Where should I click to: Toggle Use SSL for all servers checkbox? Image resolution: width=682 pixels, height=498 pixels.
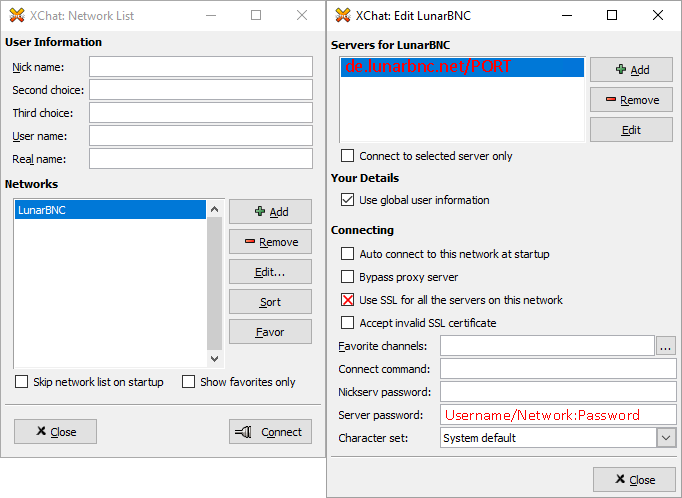348,300
